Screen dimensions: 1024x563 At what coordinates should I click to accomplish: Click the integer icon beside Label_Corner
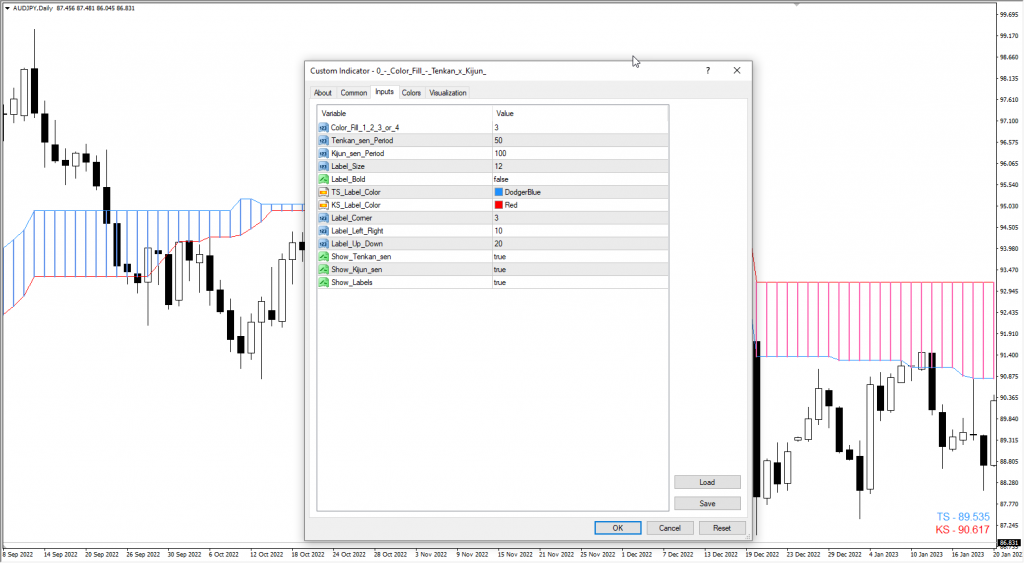(x=323, y=218)
